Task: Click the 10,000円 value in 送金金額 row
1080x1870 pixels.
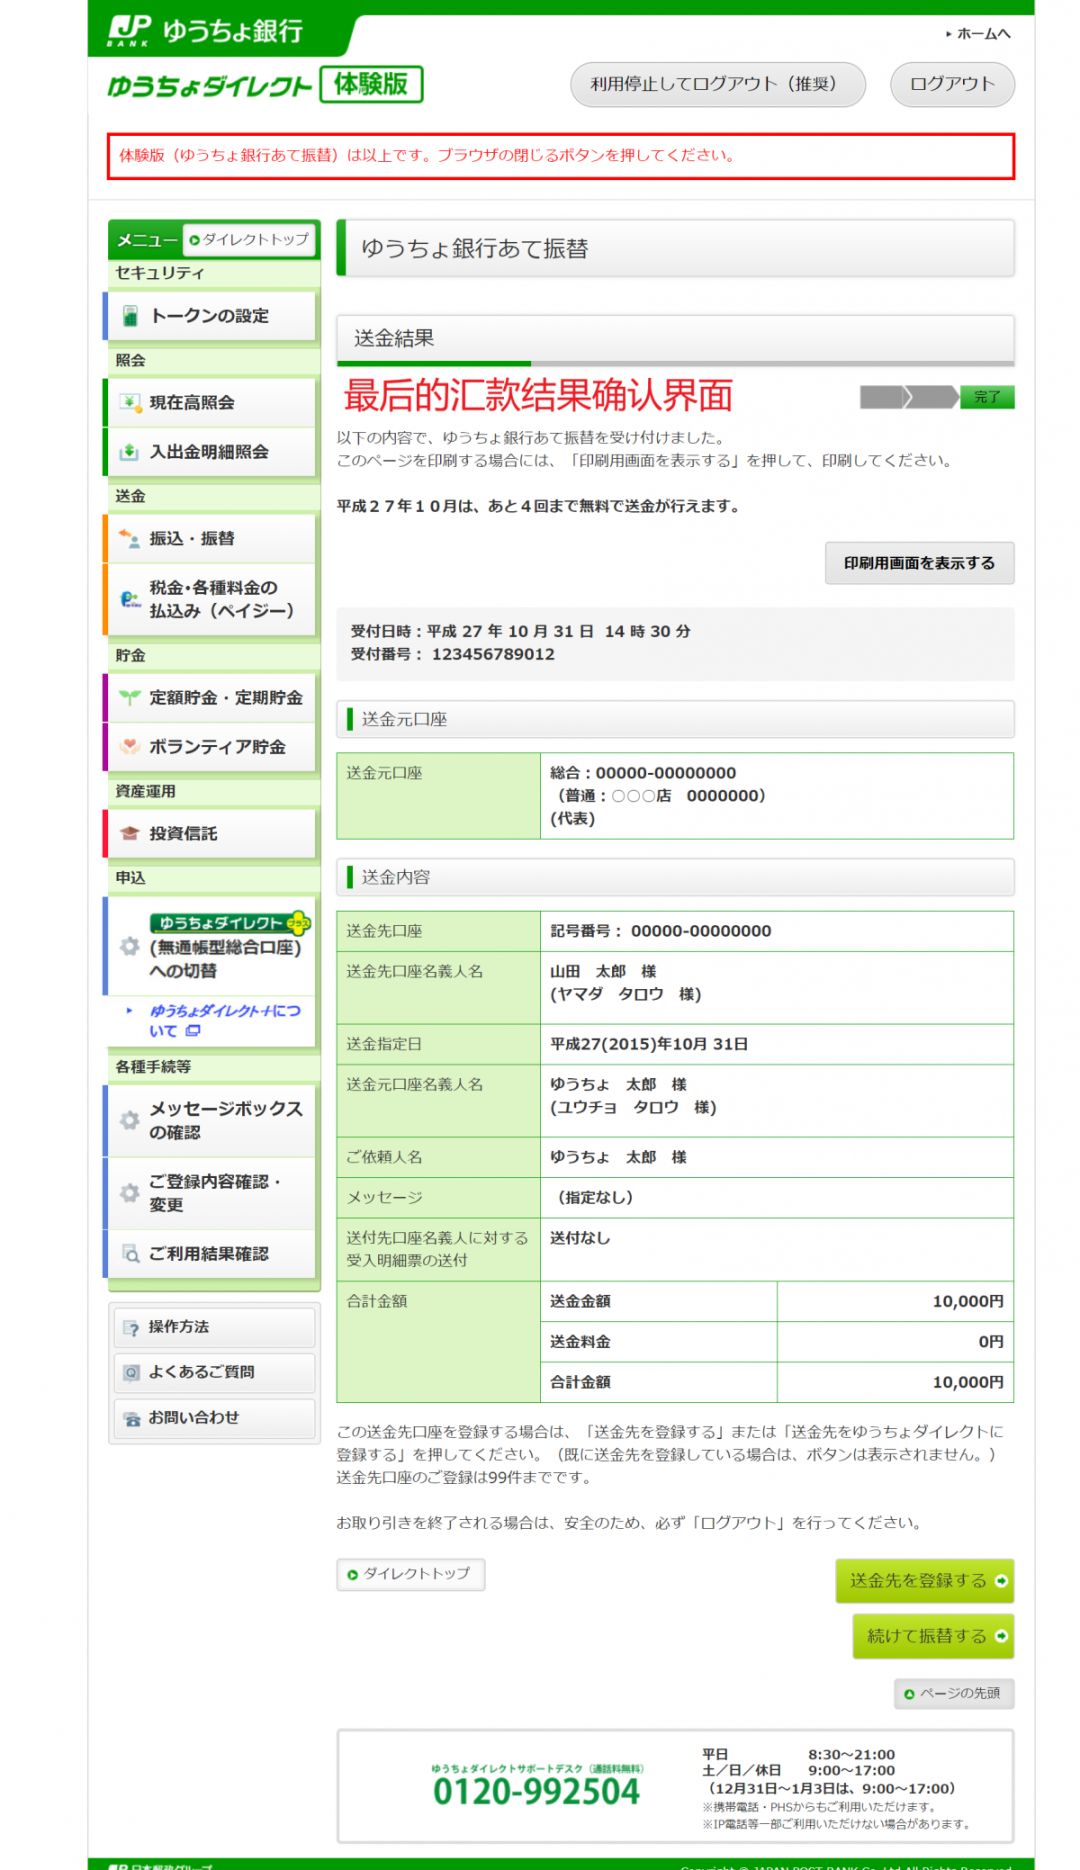Action: pyautogui.click(x=967, y=1301)
